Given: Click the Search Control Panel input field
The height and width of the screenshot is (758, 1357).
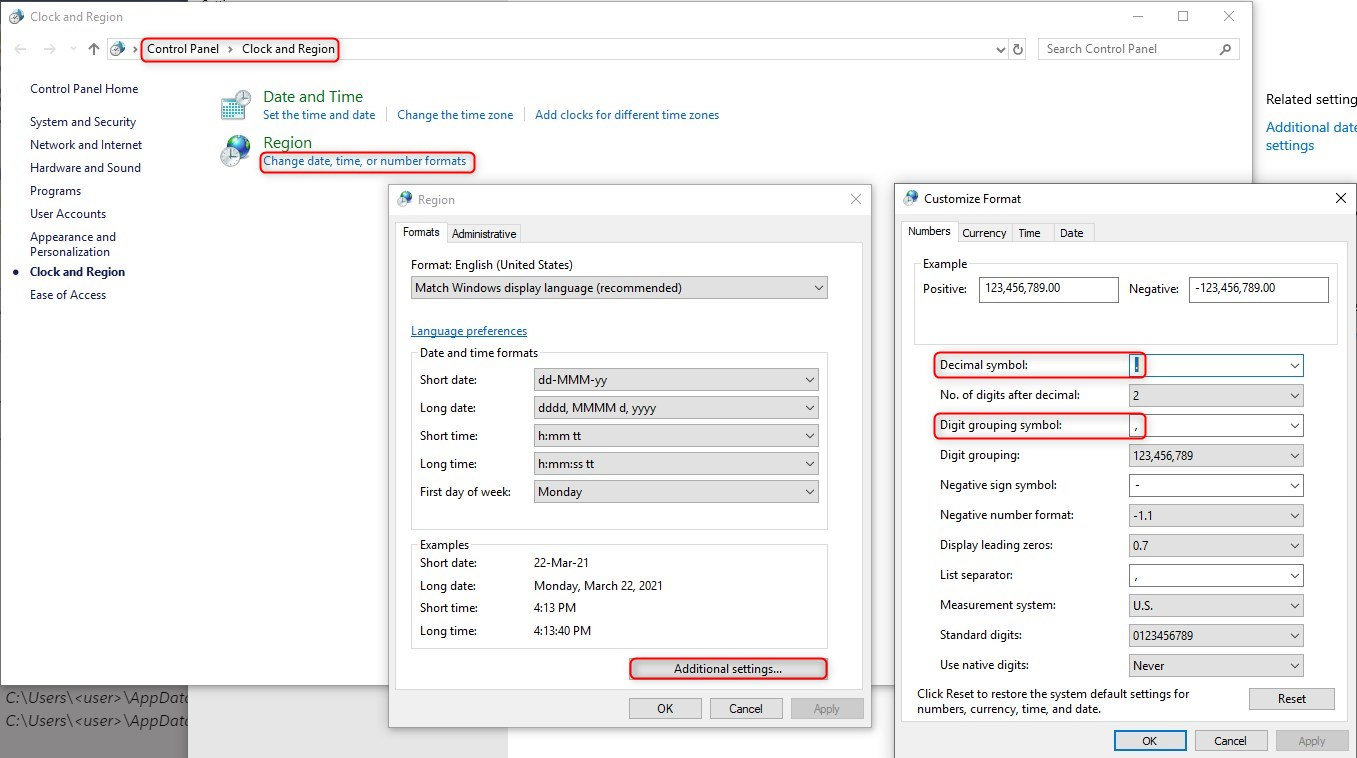Looking at the screenshot, I should tap(1120, 48).
